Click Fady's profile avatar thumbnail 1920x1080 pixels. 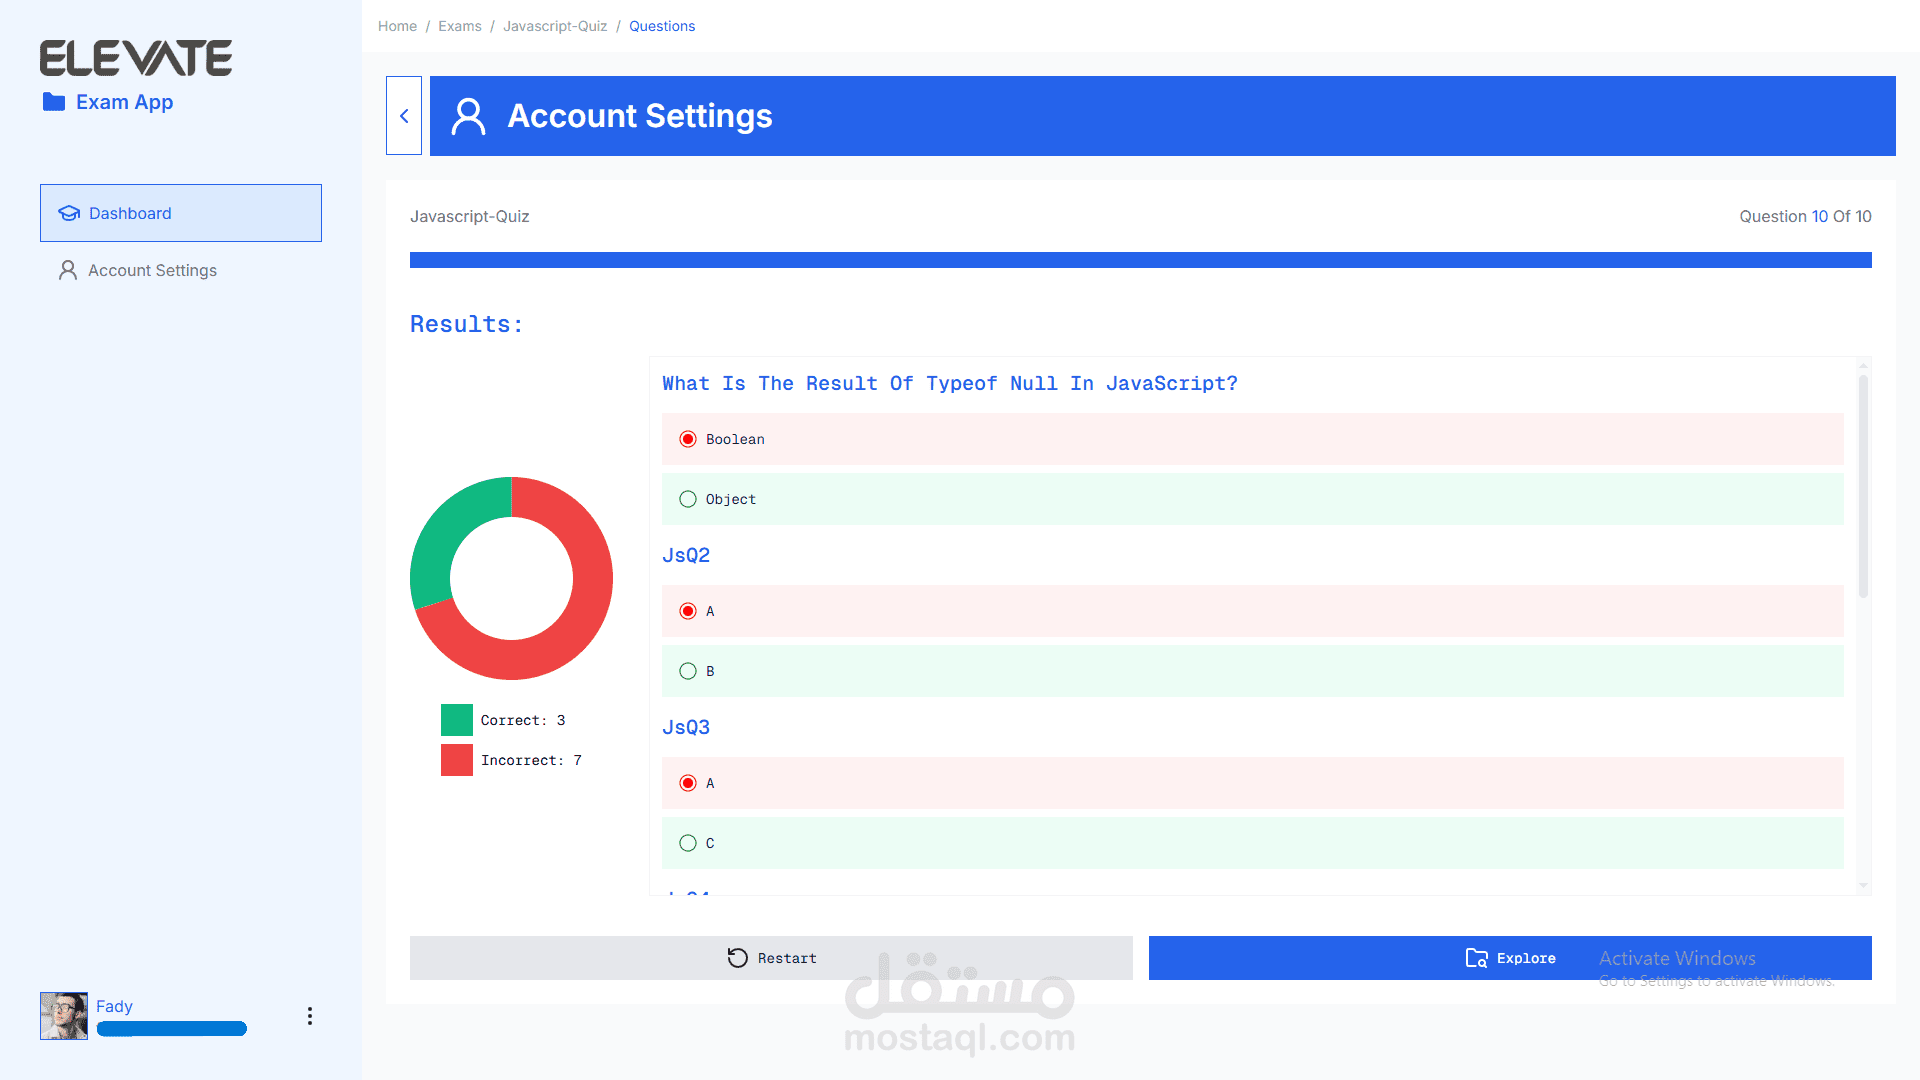64,1016
